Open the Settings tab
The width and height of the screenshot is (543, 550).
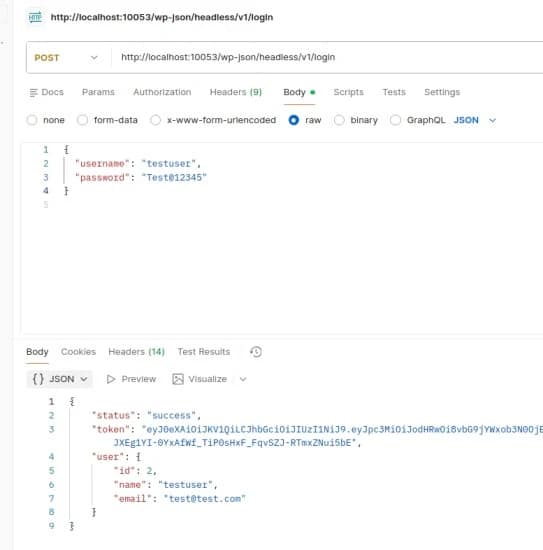(x=442, y=92)
